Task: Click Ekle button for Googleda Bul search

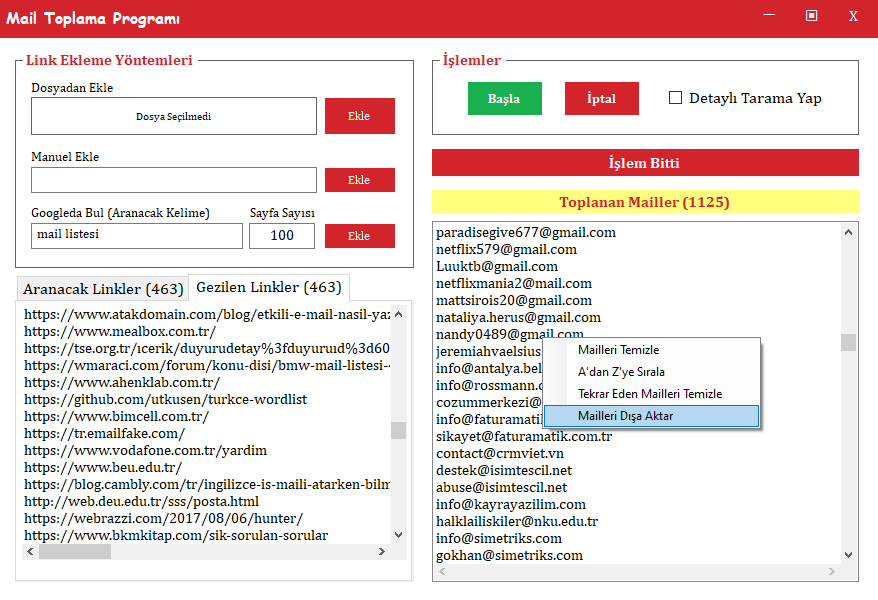Action: coord(359,236)
